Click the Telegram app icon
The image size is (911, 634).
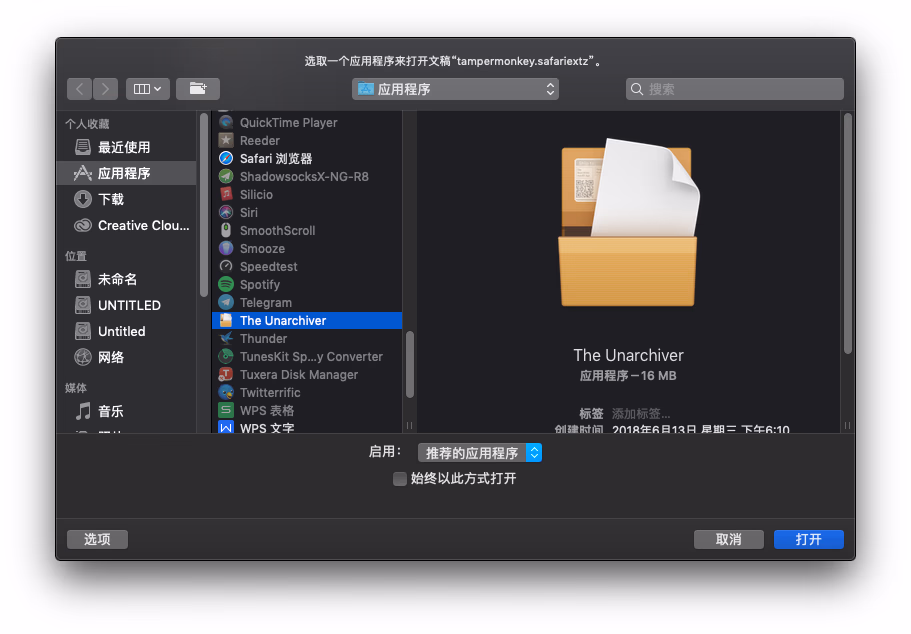pos(226,303)
